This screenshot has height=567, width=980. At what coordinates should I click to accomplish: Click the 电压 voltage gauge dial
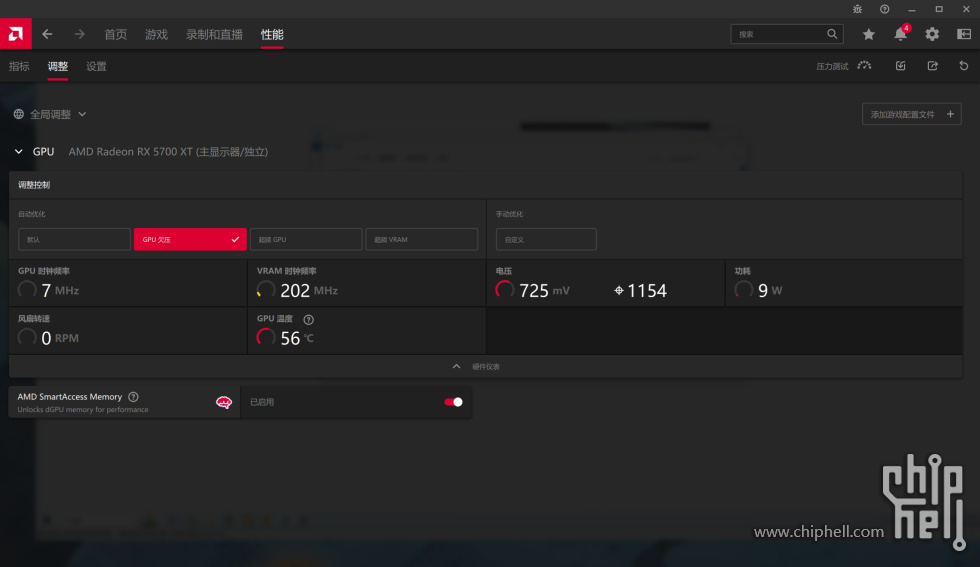pos(504,289)
